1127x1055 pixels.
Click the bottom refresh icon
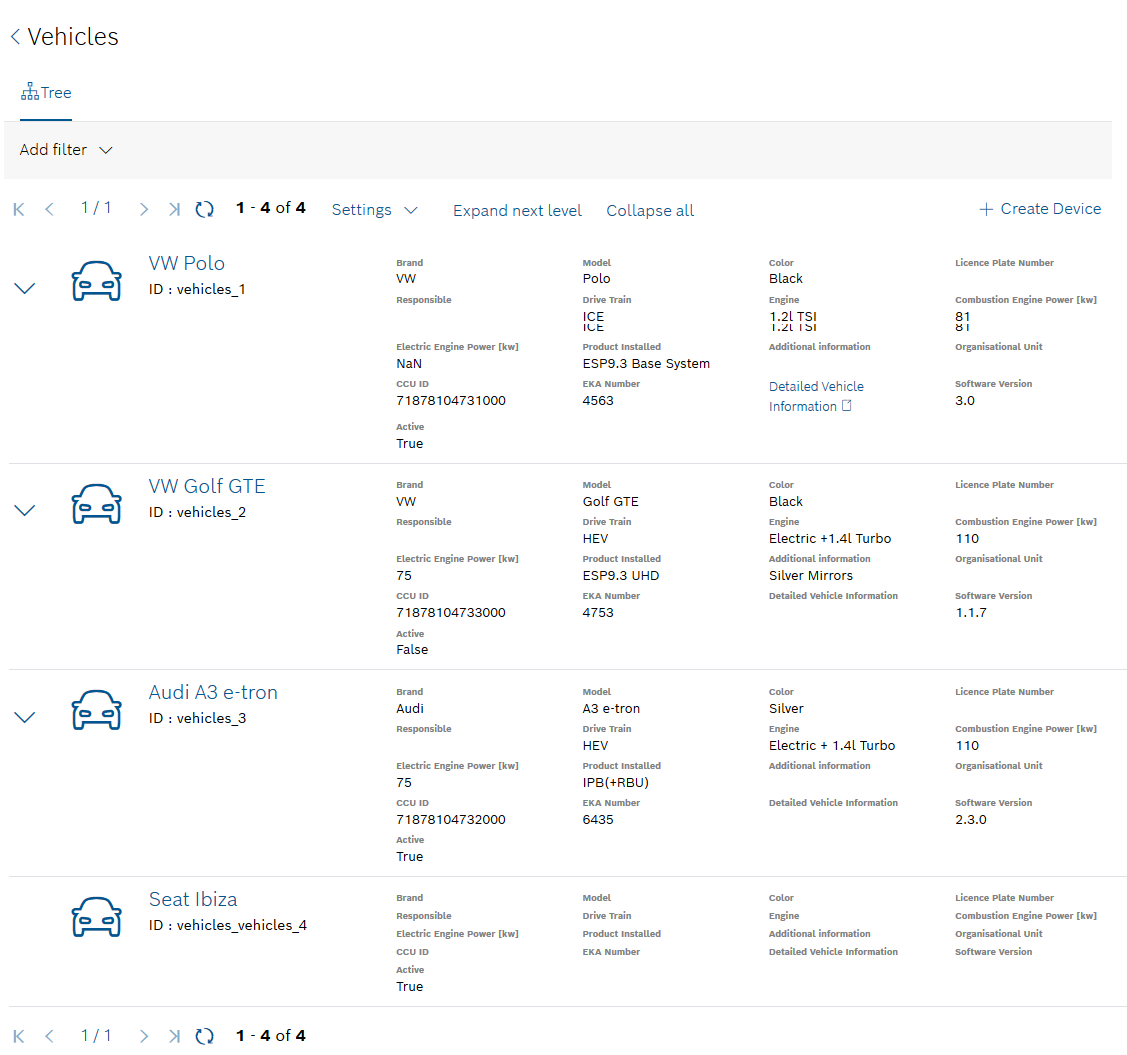click(x=204, y=1036)
